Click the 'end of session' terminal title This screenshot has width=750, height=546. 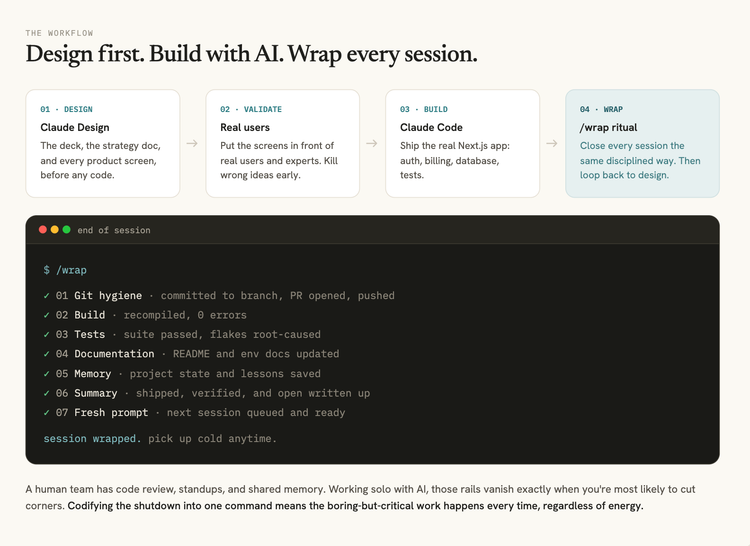pyautogui.click(x=114, y=230)
